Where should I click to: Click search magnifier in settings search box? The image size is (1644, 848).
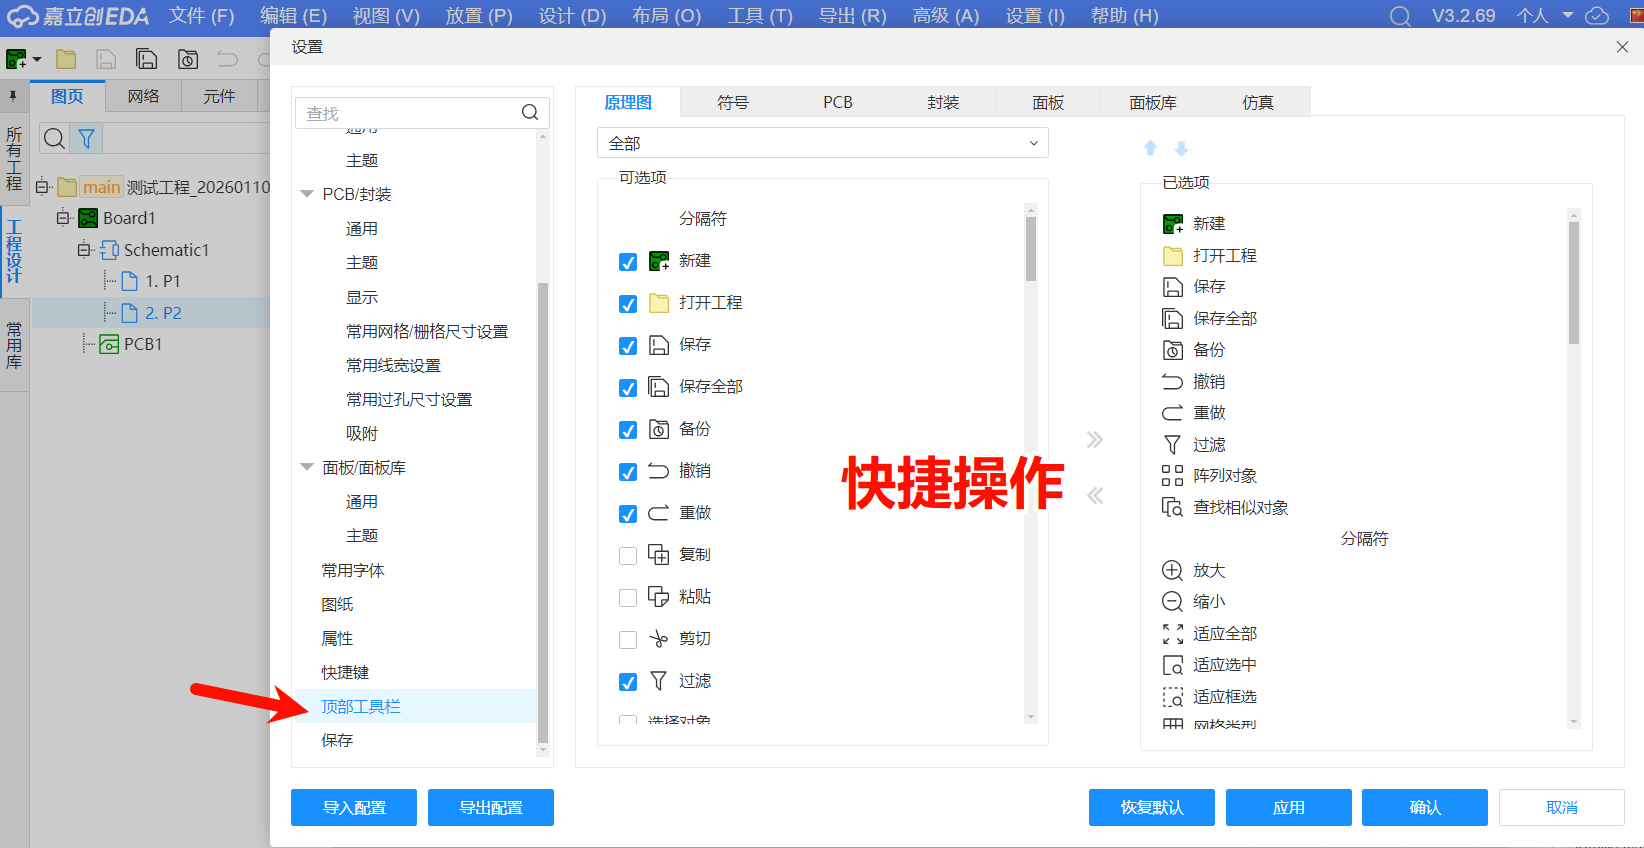(x=530, y=113)
